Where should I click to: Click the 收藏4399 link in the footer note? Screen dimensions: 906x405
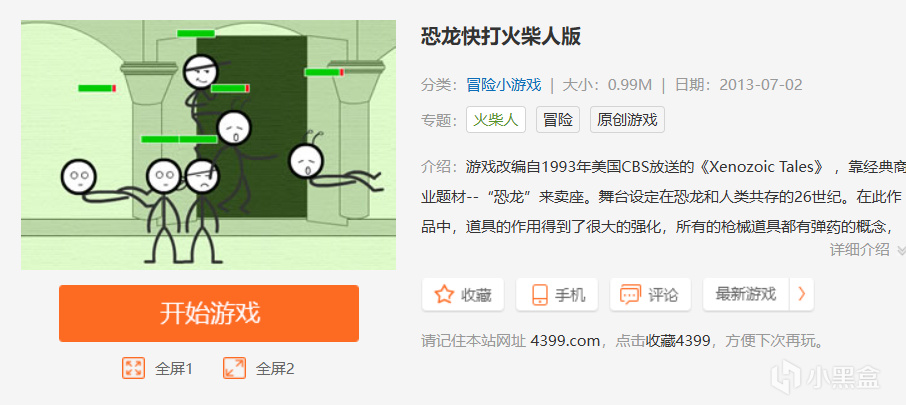[x=678, y=341]
